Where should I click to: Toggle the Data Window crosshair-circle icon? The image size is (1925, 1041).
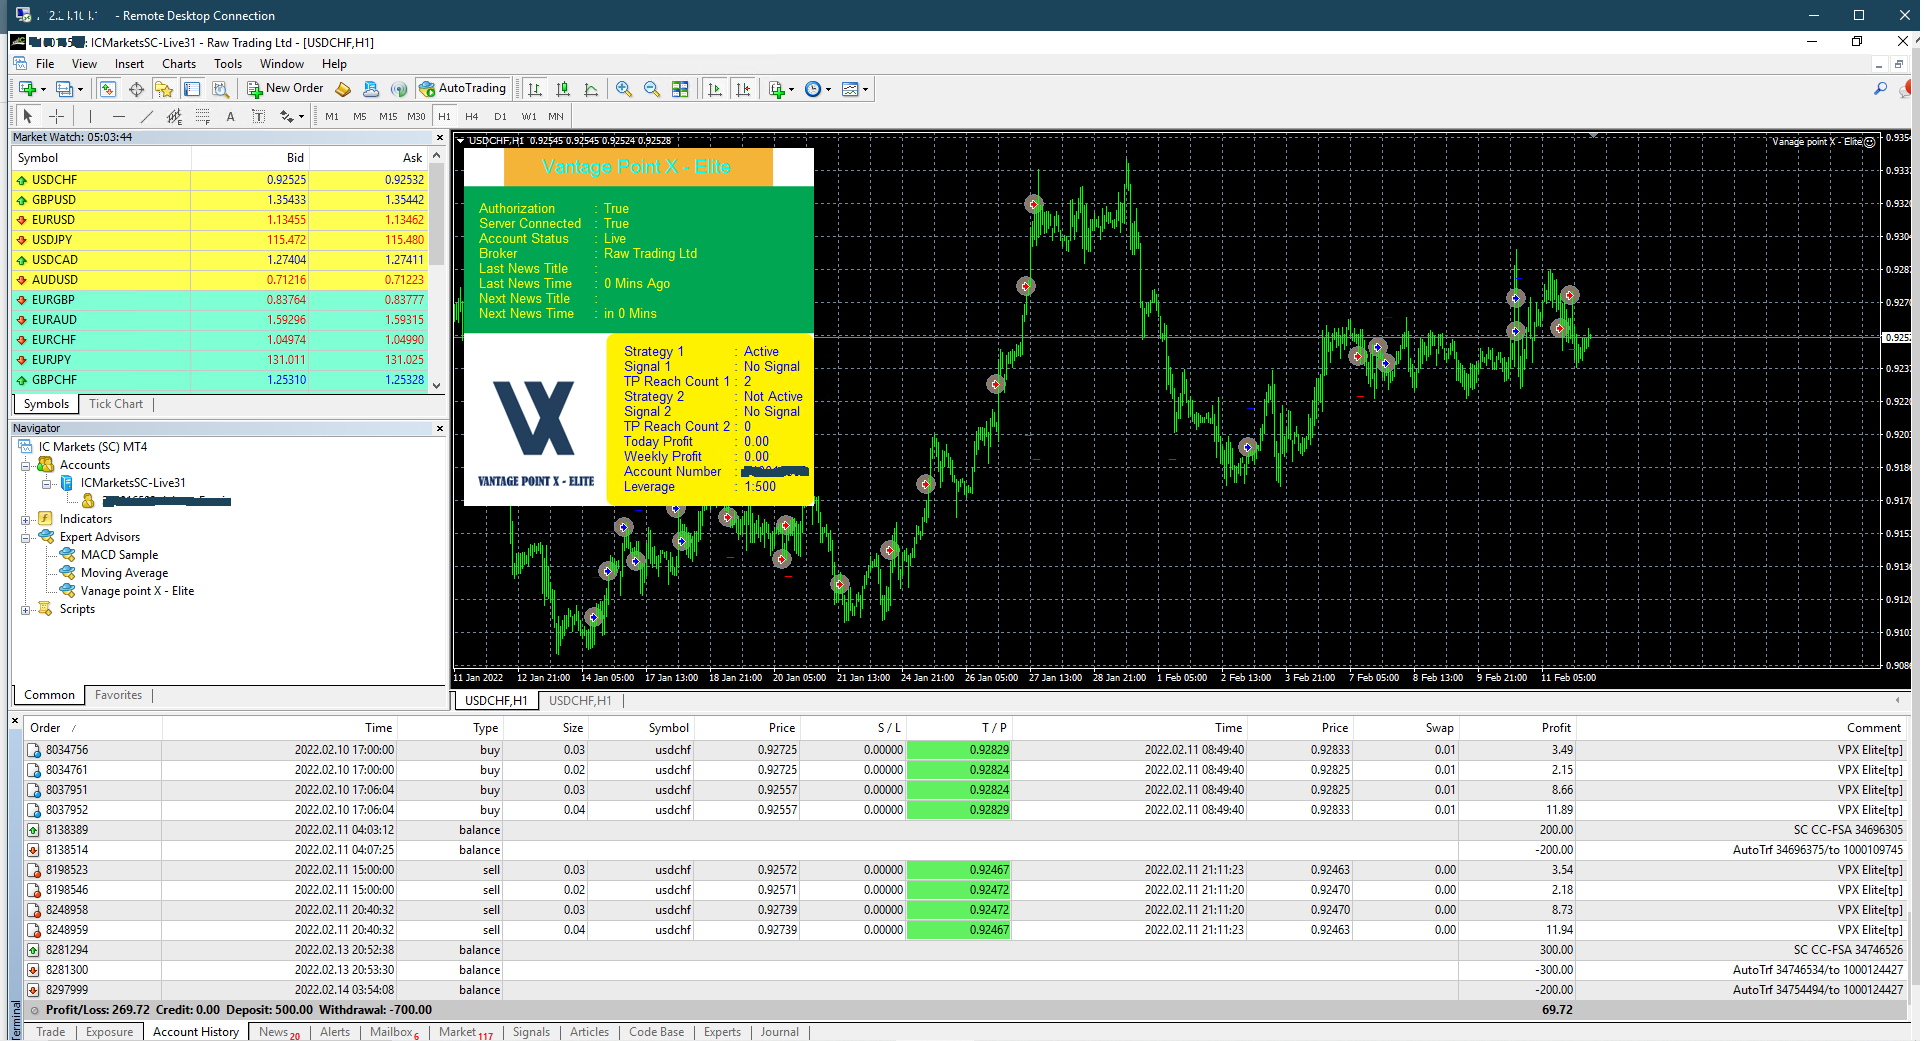136,89
